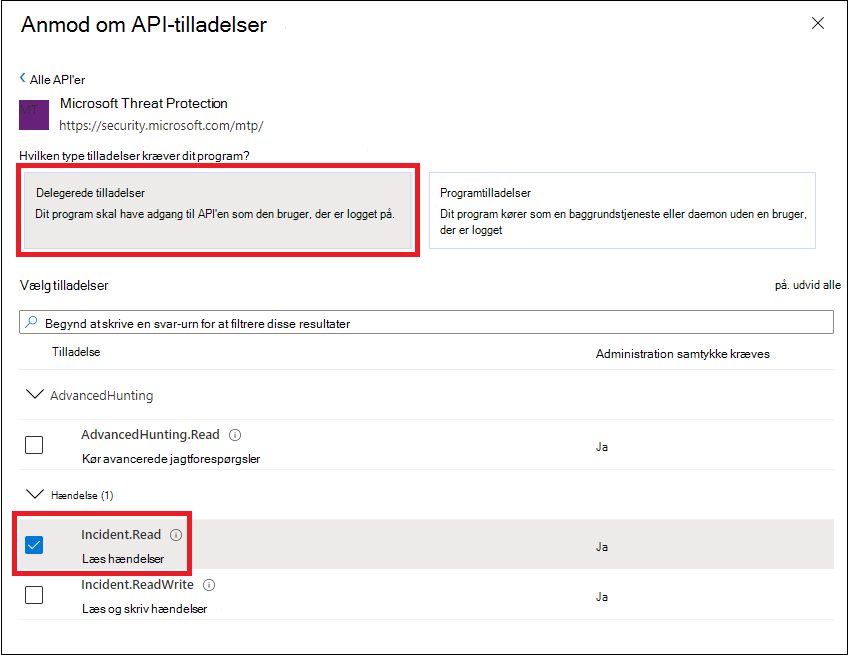The image size is (848, 655).
Task: Click the Hændelse (1) group label
Action: click(82, 495)
